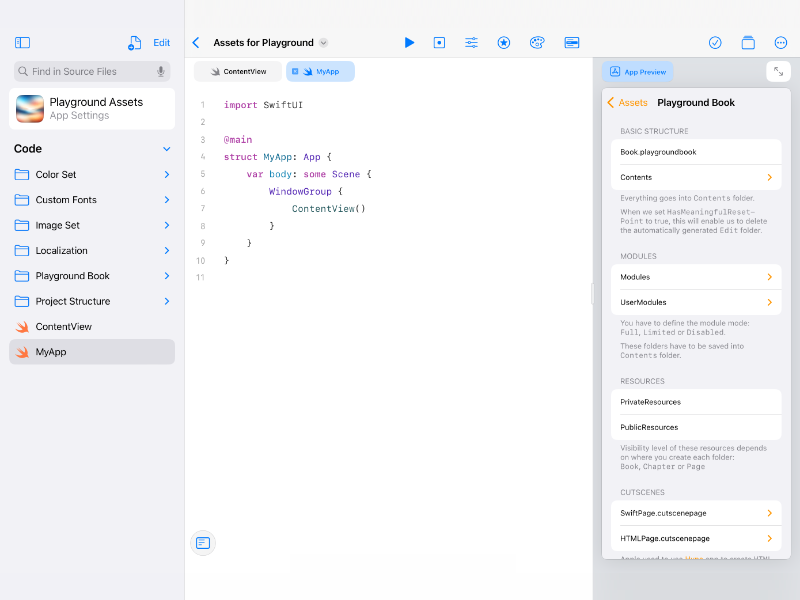This screenshot has width=800, height=600.
Task: Open the Modules row in the preview list
Action: tap(695, 277)
